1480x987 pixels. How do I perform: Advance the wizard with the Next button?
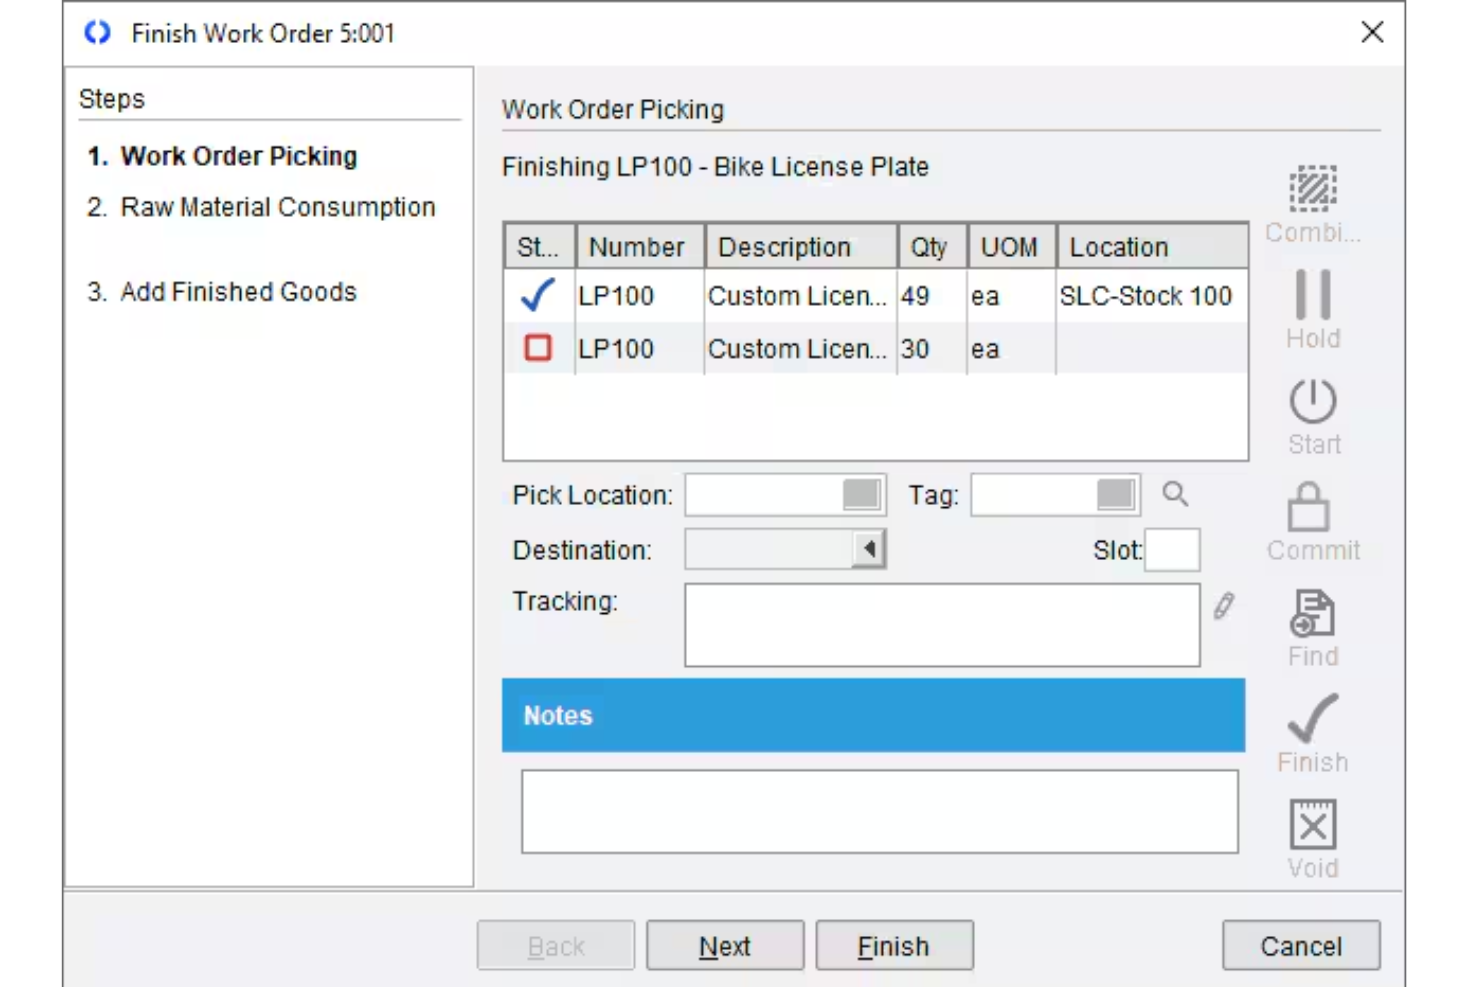click(x=725, y=945)
